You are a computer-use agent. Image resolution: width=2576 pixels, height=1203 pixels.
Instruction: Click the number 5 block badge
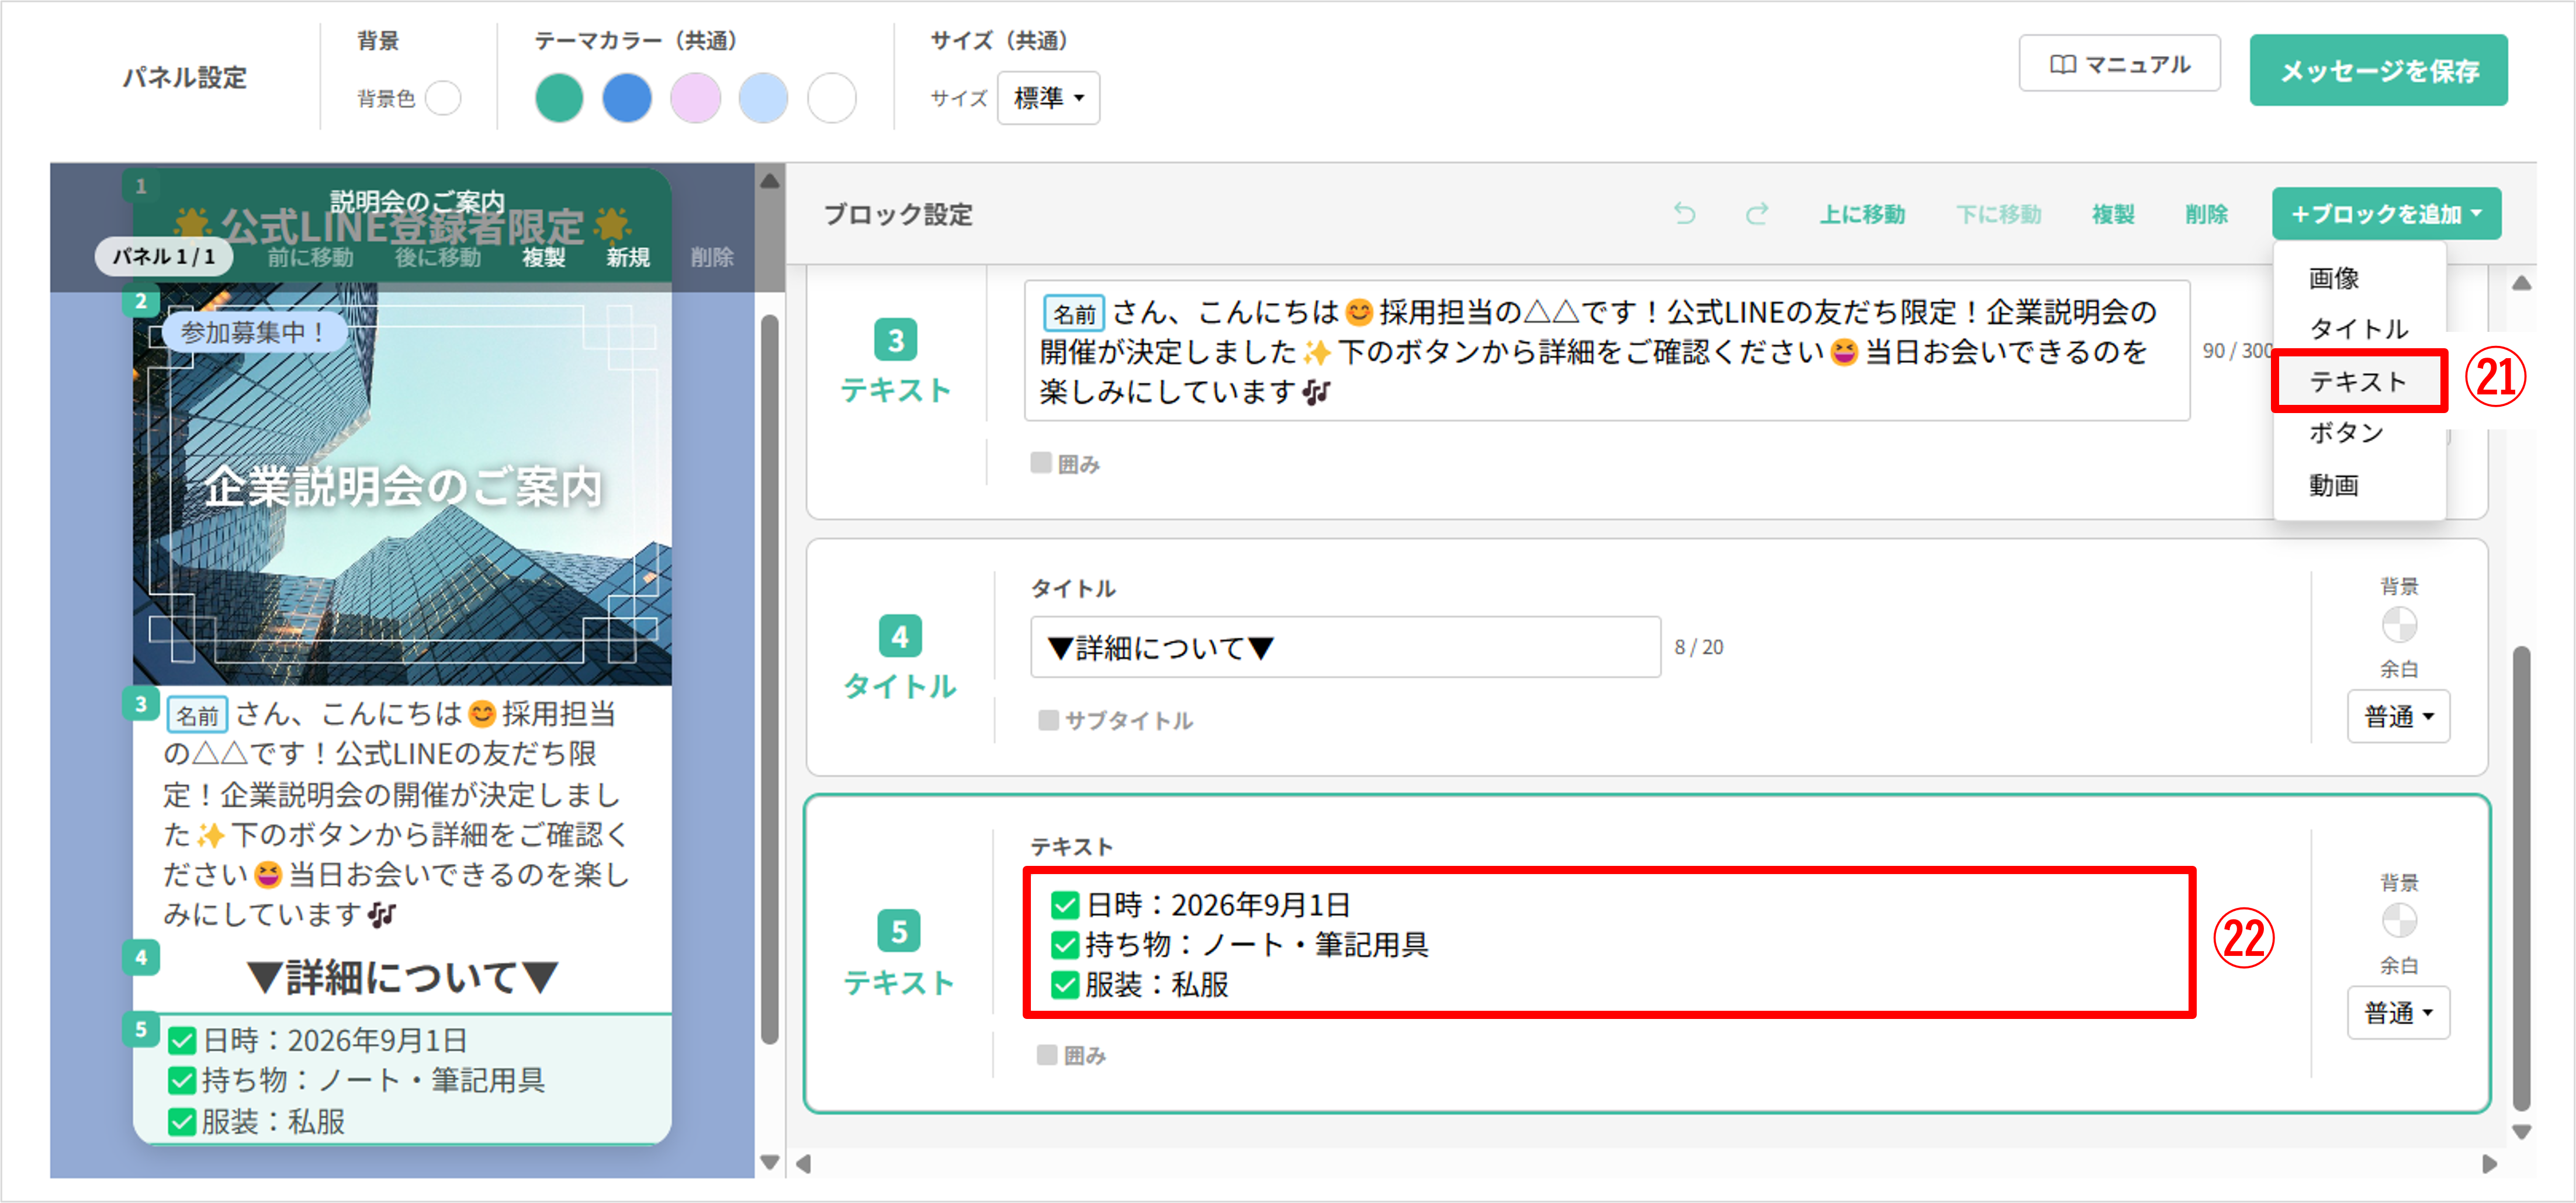click(898, 931)
